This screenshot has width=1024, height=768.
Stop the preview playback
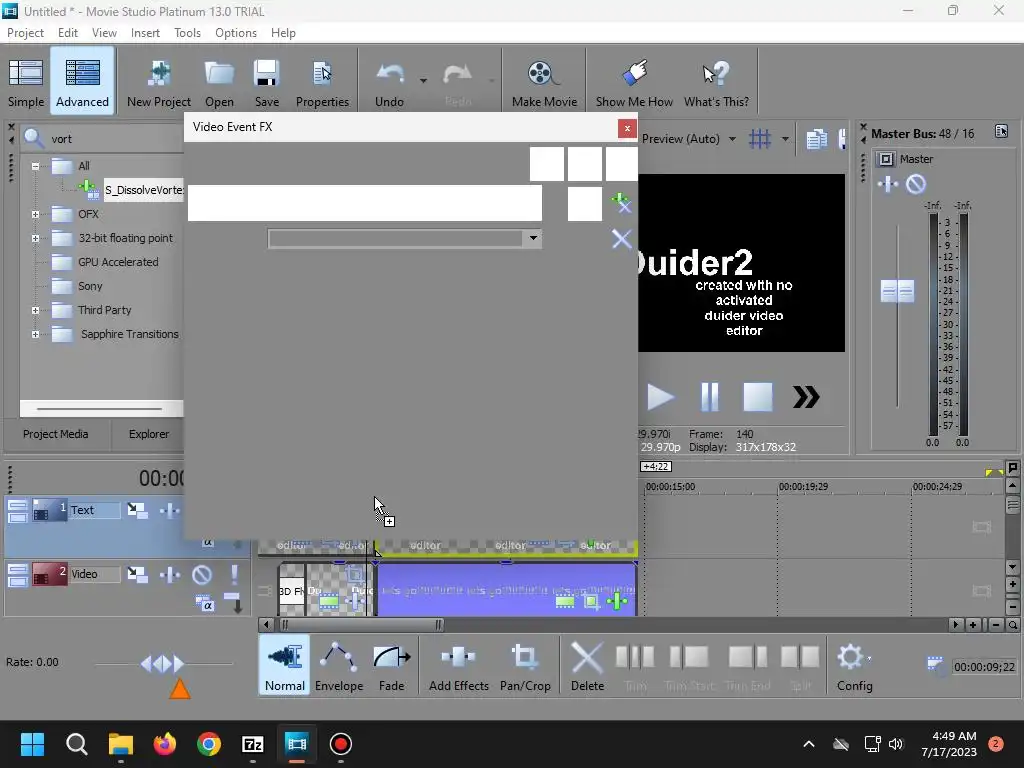[758, 397]
